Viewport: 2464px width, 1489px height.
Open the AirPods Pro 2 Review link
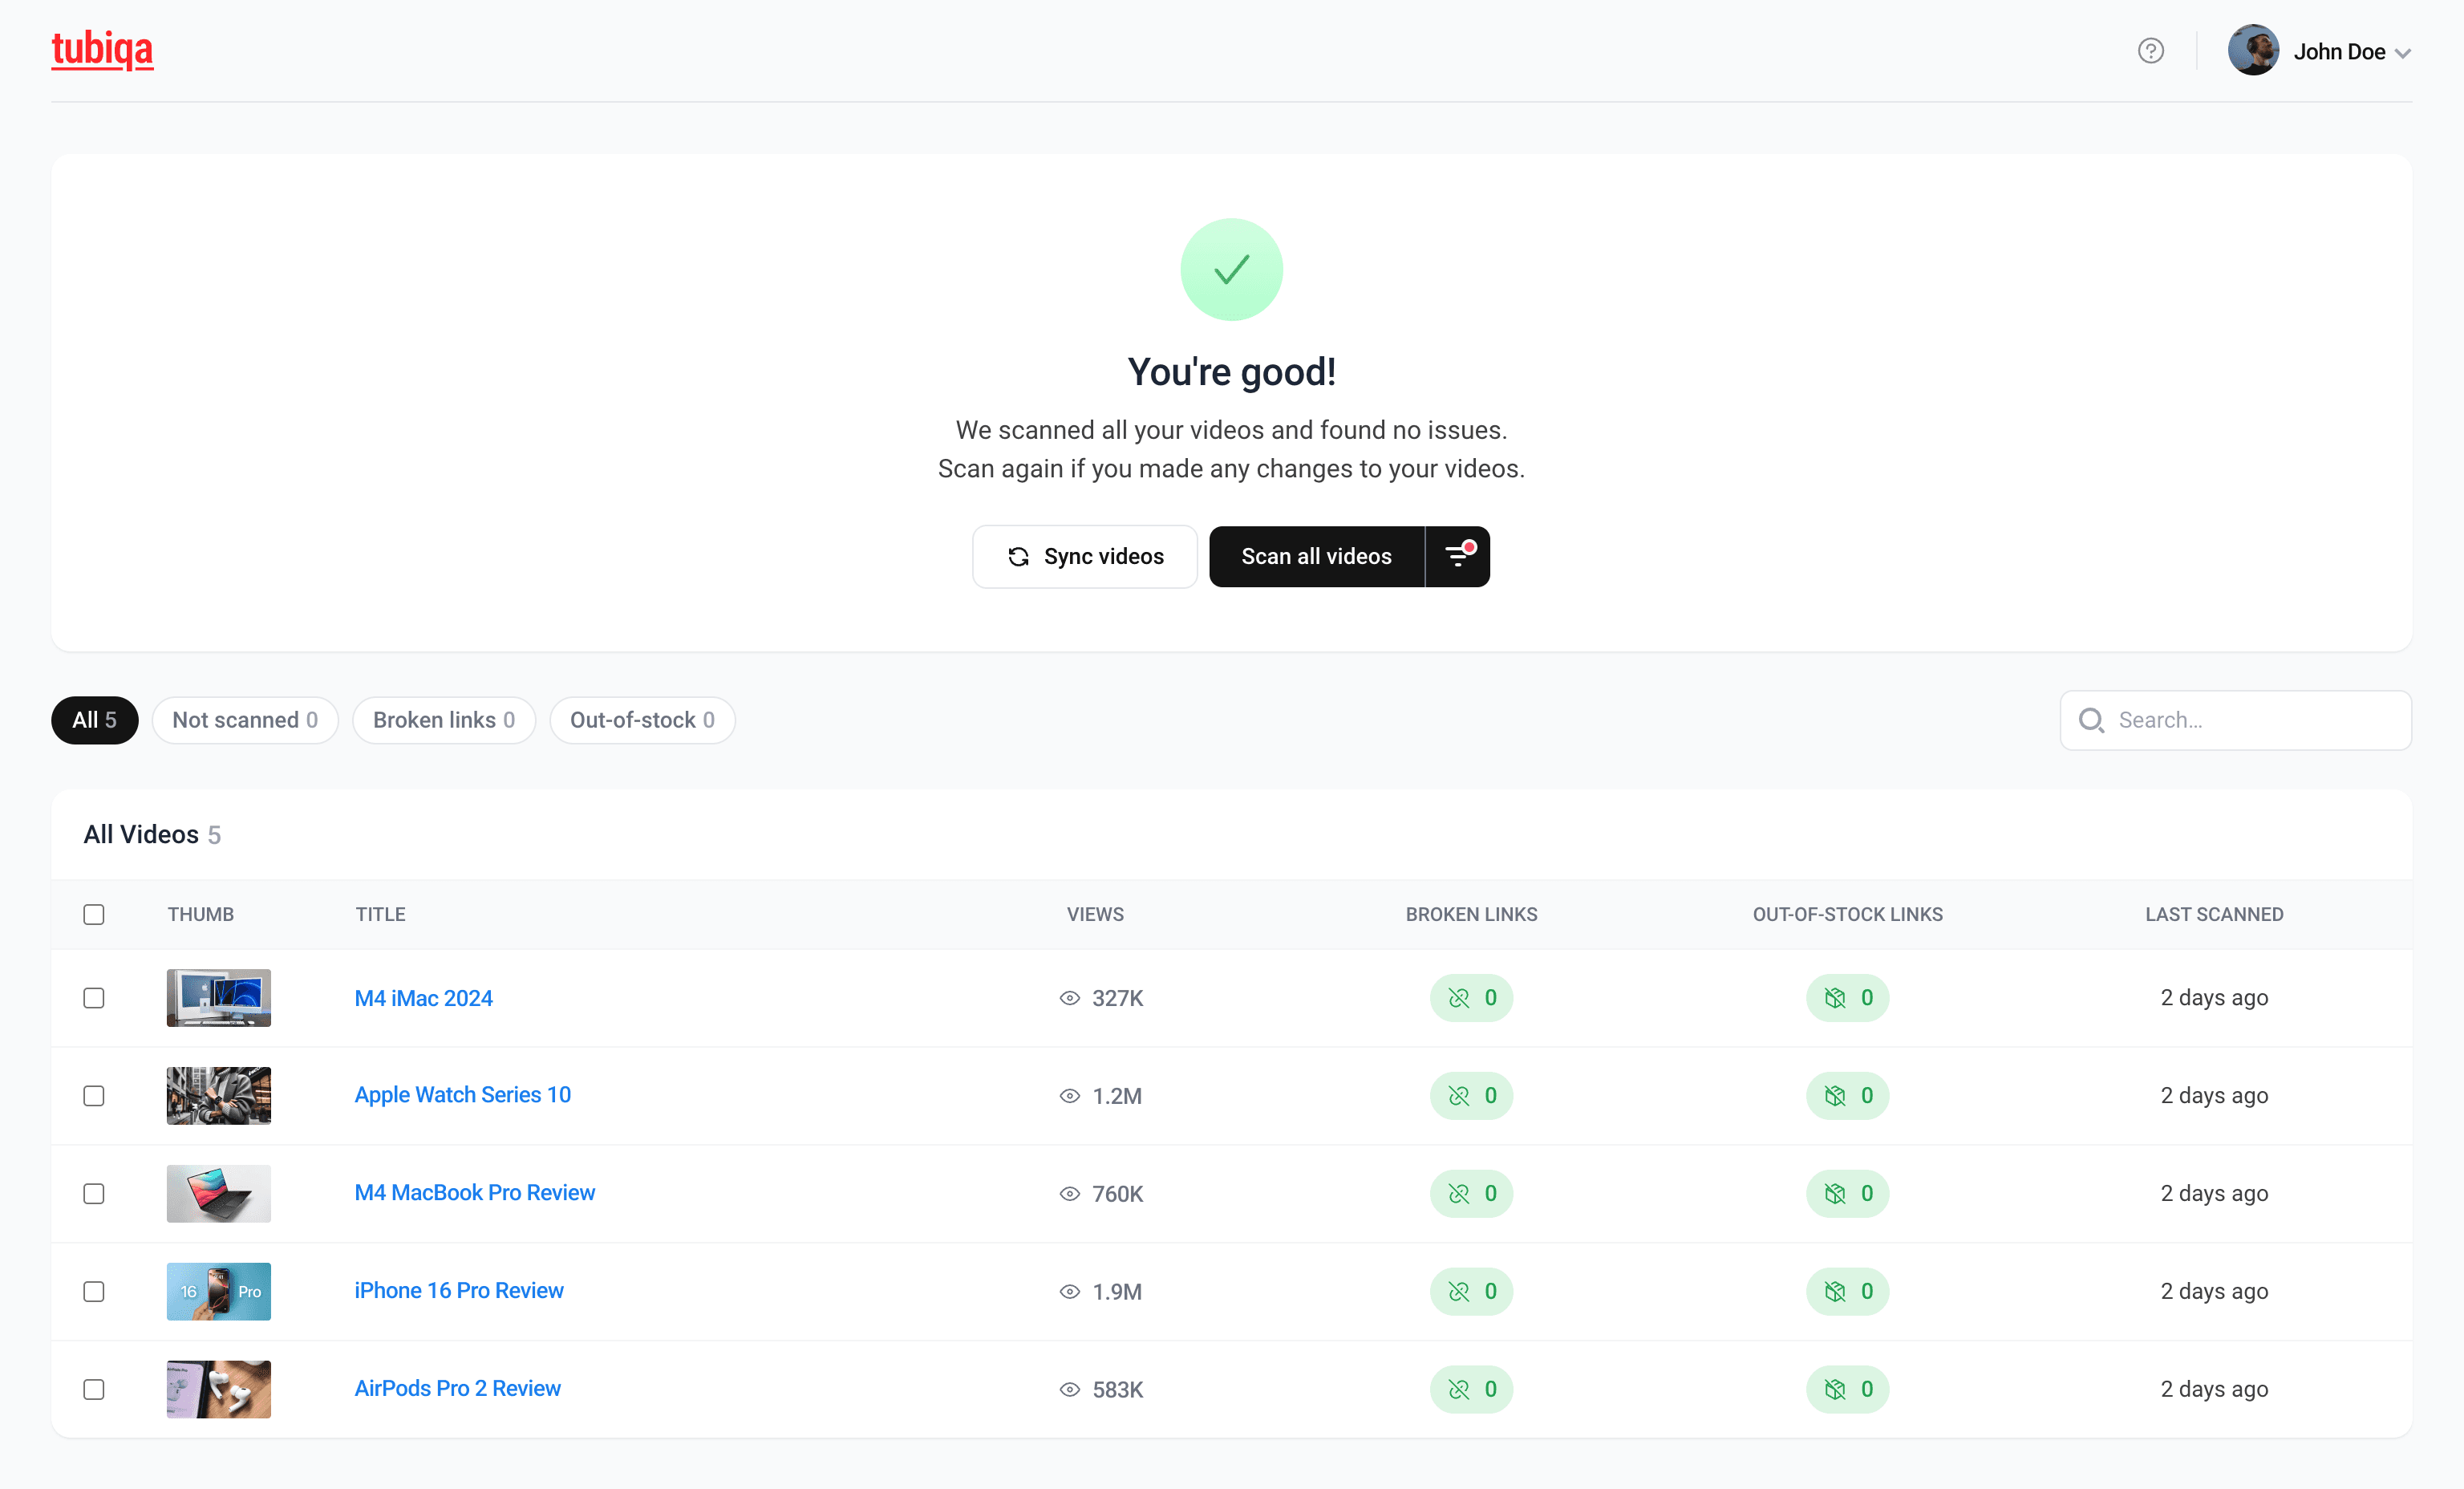[x=458, y=1389]
